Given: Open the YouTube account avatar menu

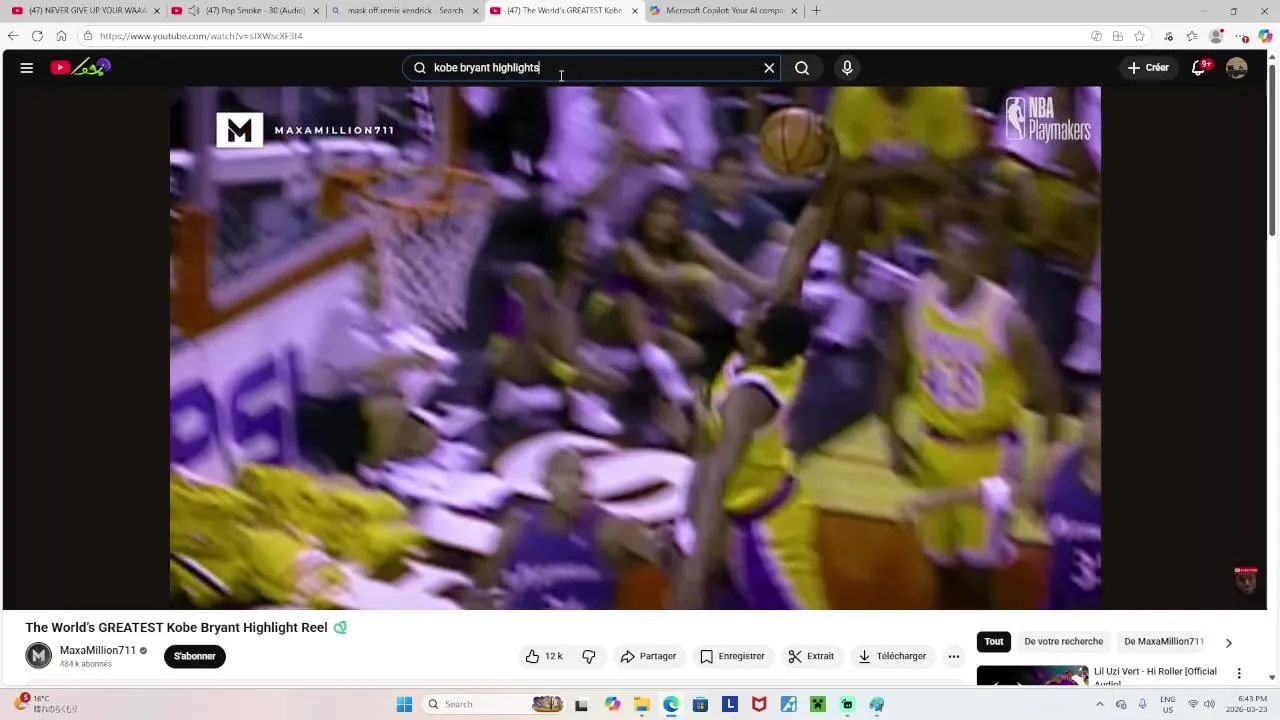Looking at the screenshot, I should [1237, 68].
